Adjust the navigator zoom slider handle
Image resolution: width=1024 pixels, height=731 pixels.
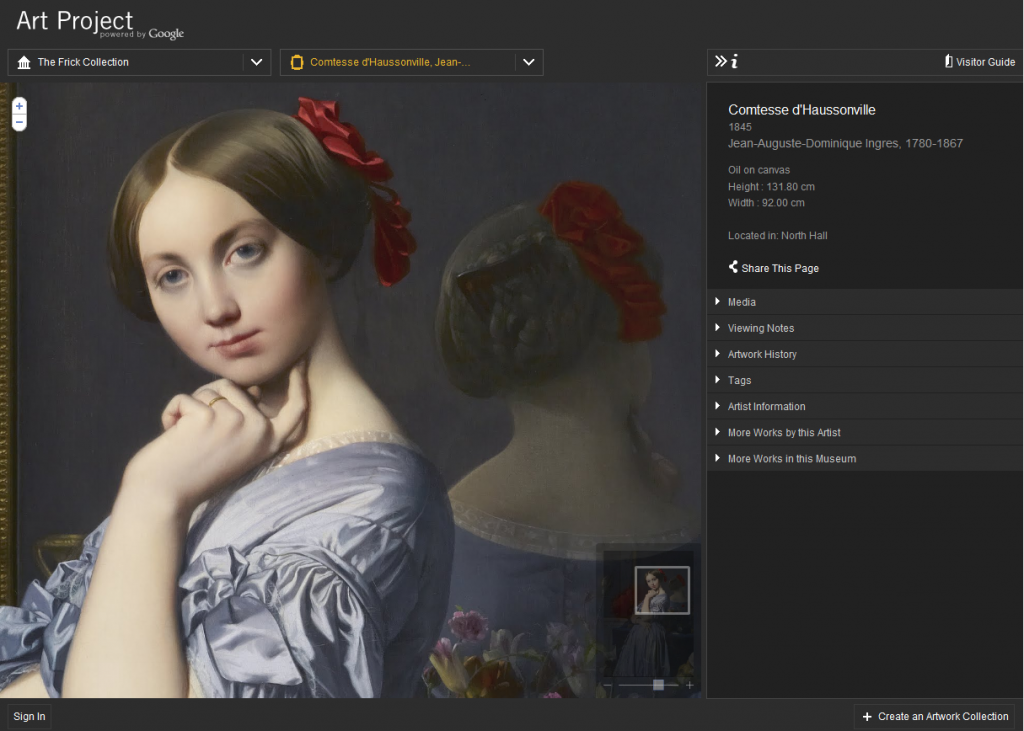point(658,685)
